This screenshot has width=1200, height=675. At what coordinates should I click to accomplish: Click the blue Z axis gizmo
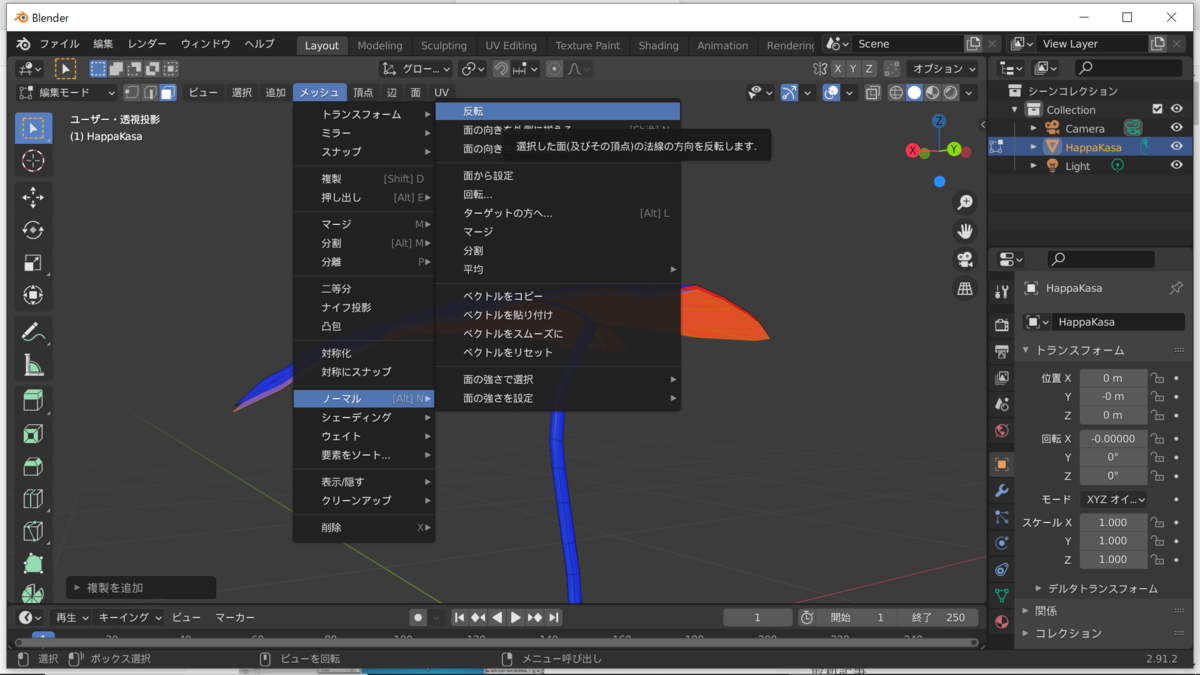[939, 121]
